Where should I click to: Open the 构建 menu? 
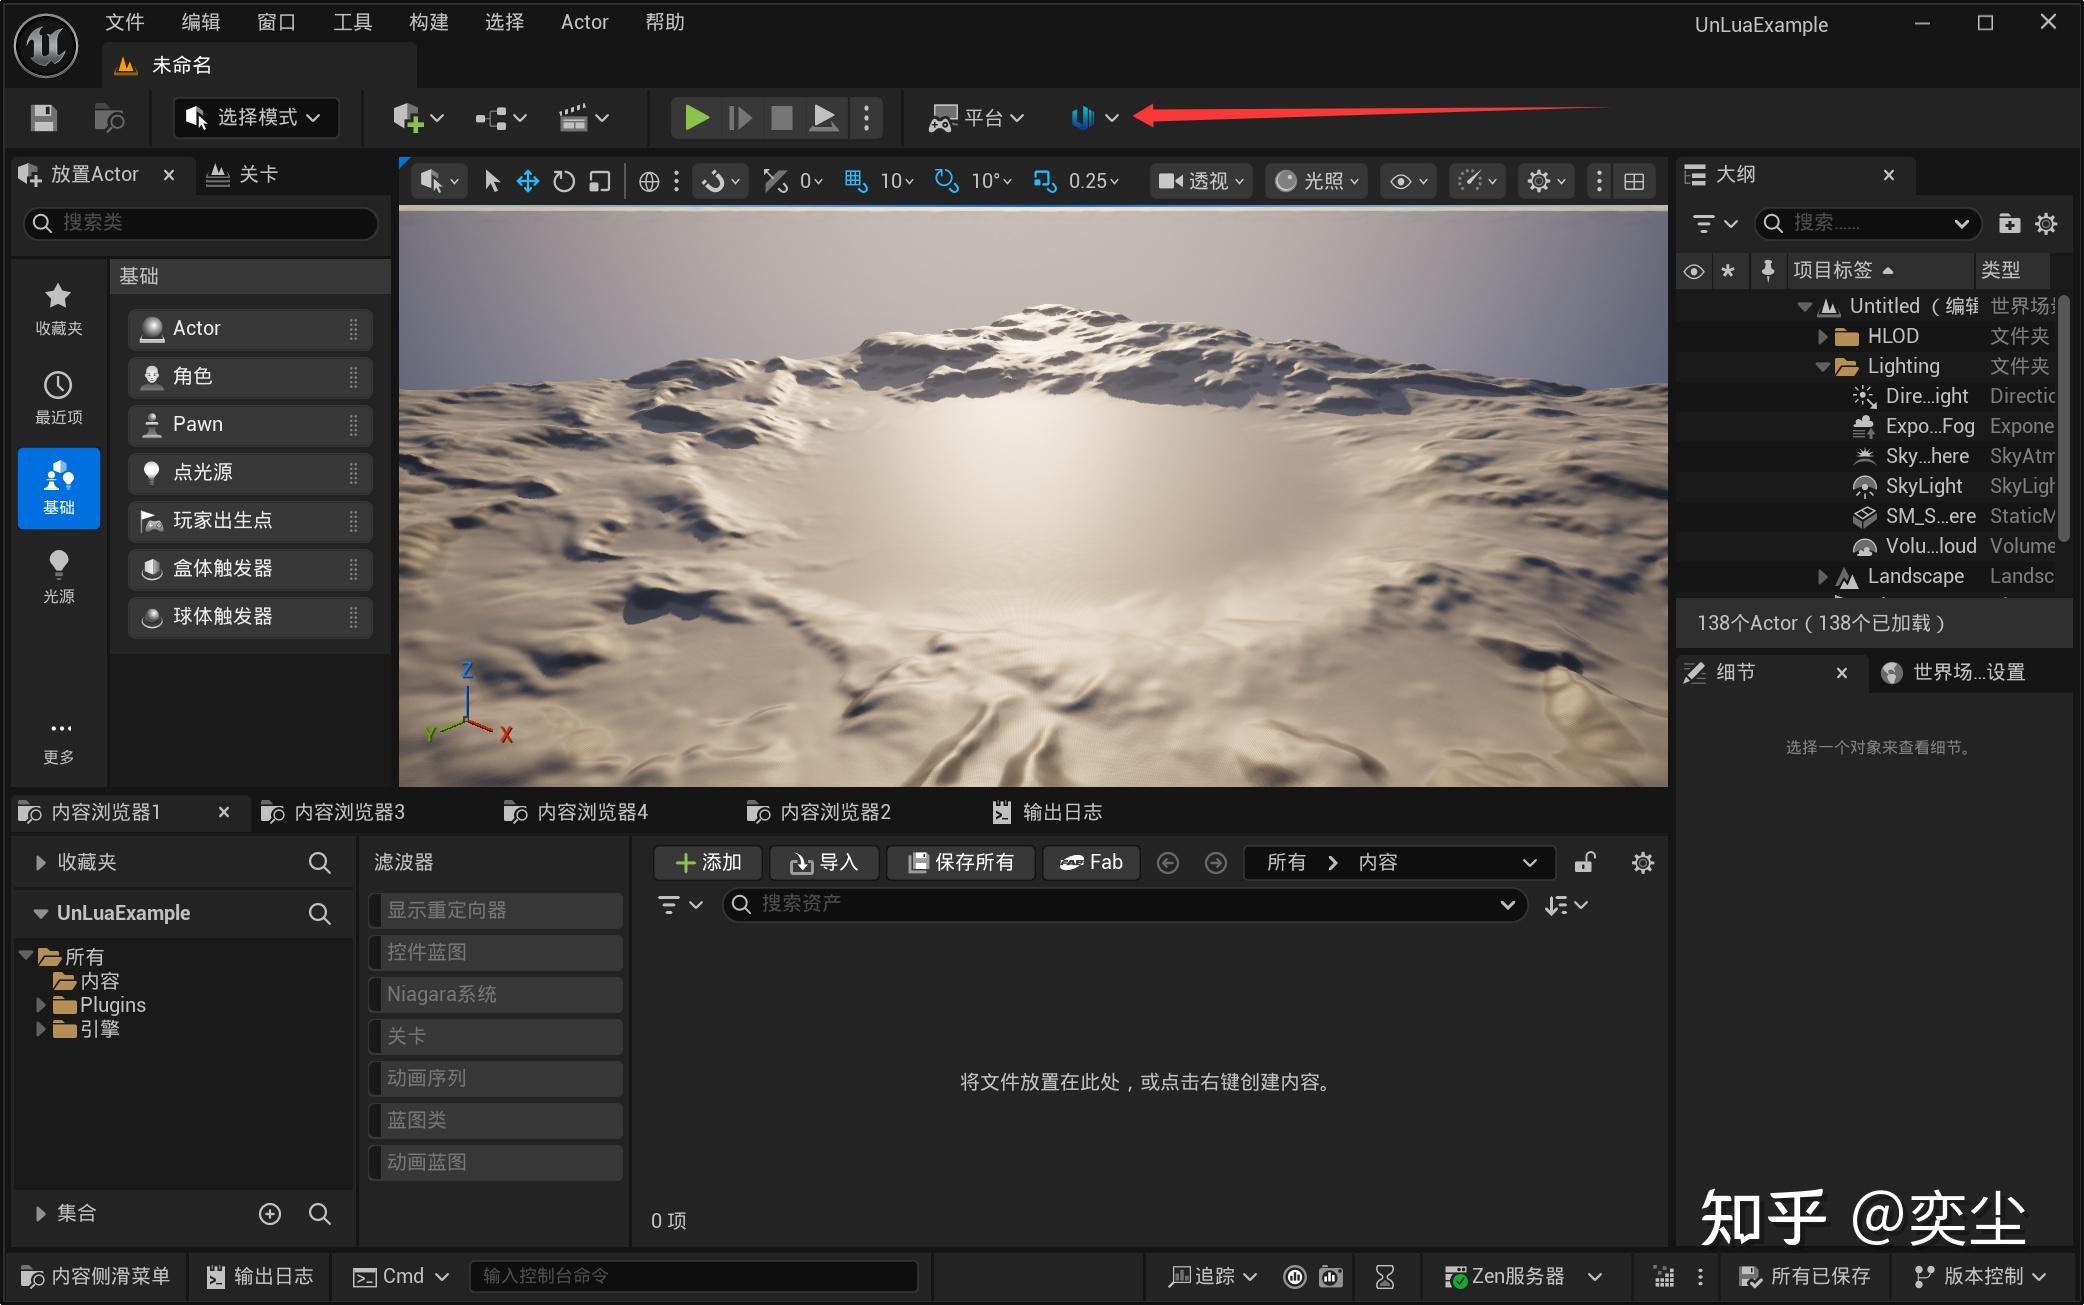[429, 22]
